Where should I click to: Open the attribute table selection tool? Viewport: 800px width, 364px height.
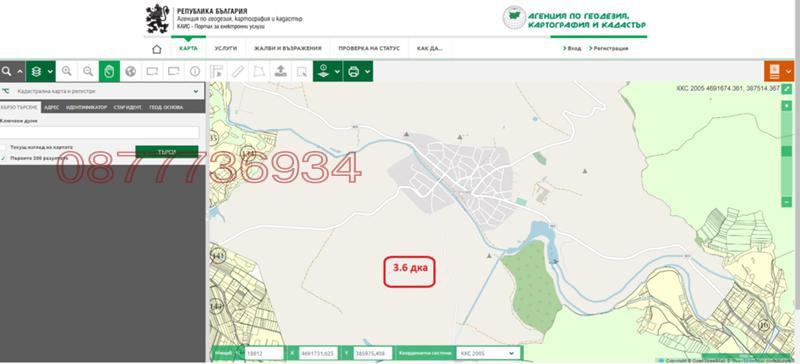click(x=216, y=71)
